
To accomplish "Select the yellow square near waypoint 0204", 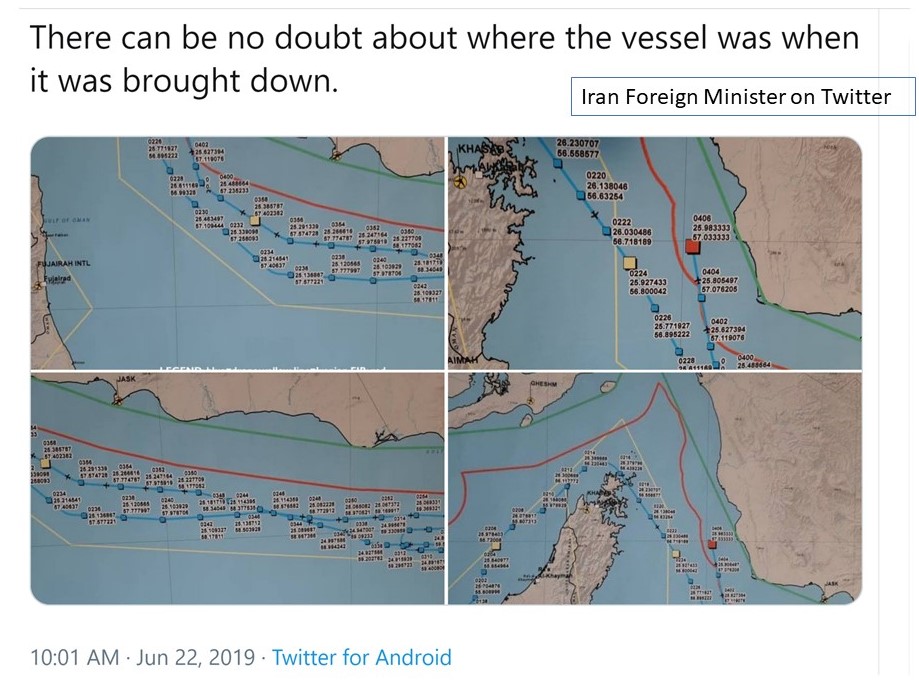I will coord(496,546).
